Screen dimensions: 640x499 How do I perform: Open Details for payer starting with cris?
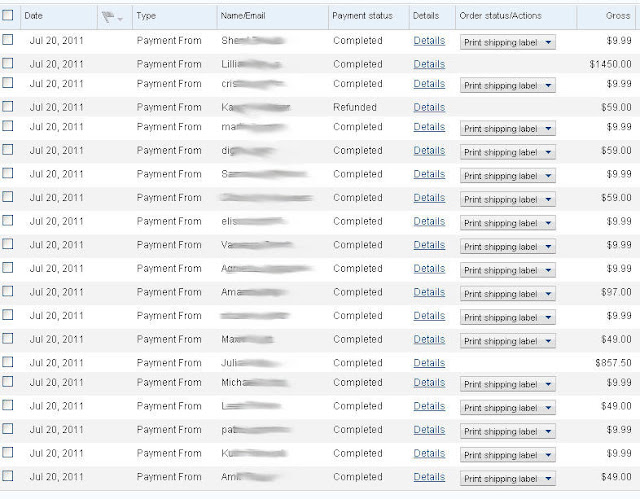pyautogui.click(x=429, y=84)
